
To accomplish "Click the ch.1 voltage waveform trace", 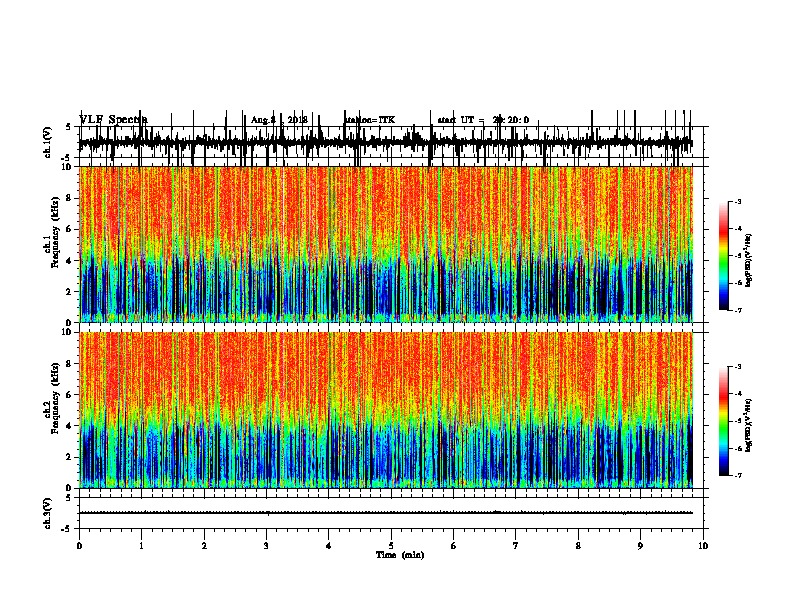I will [x=386, y=142].
